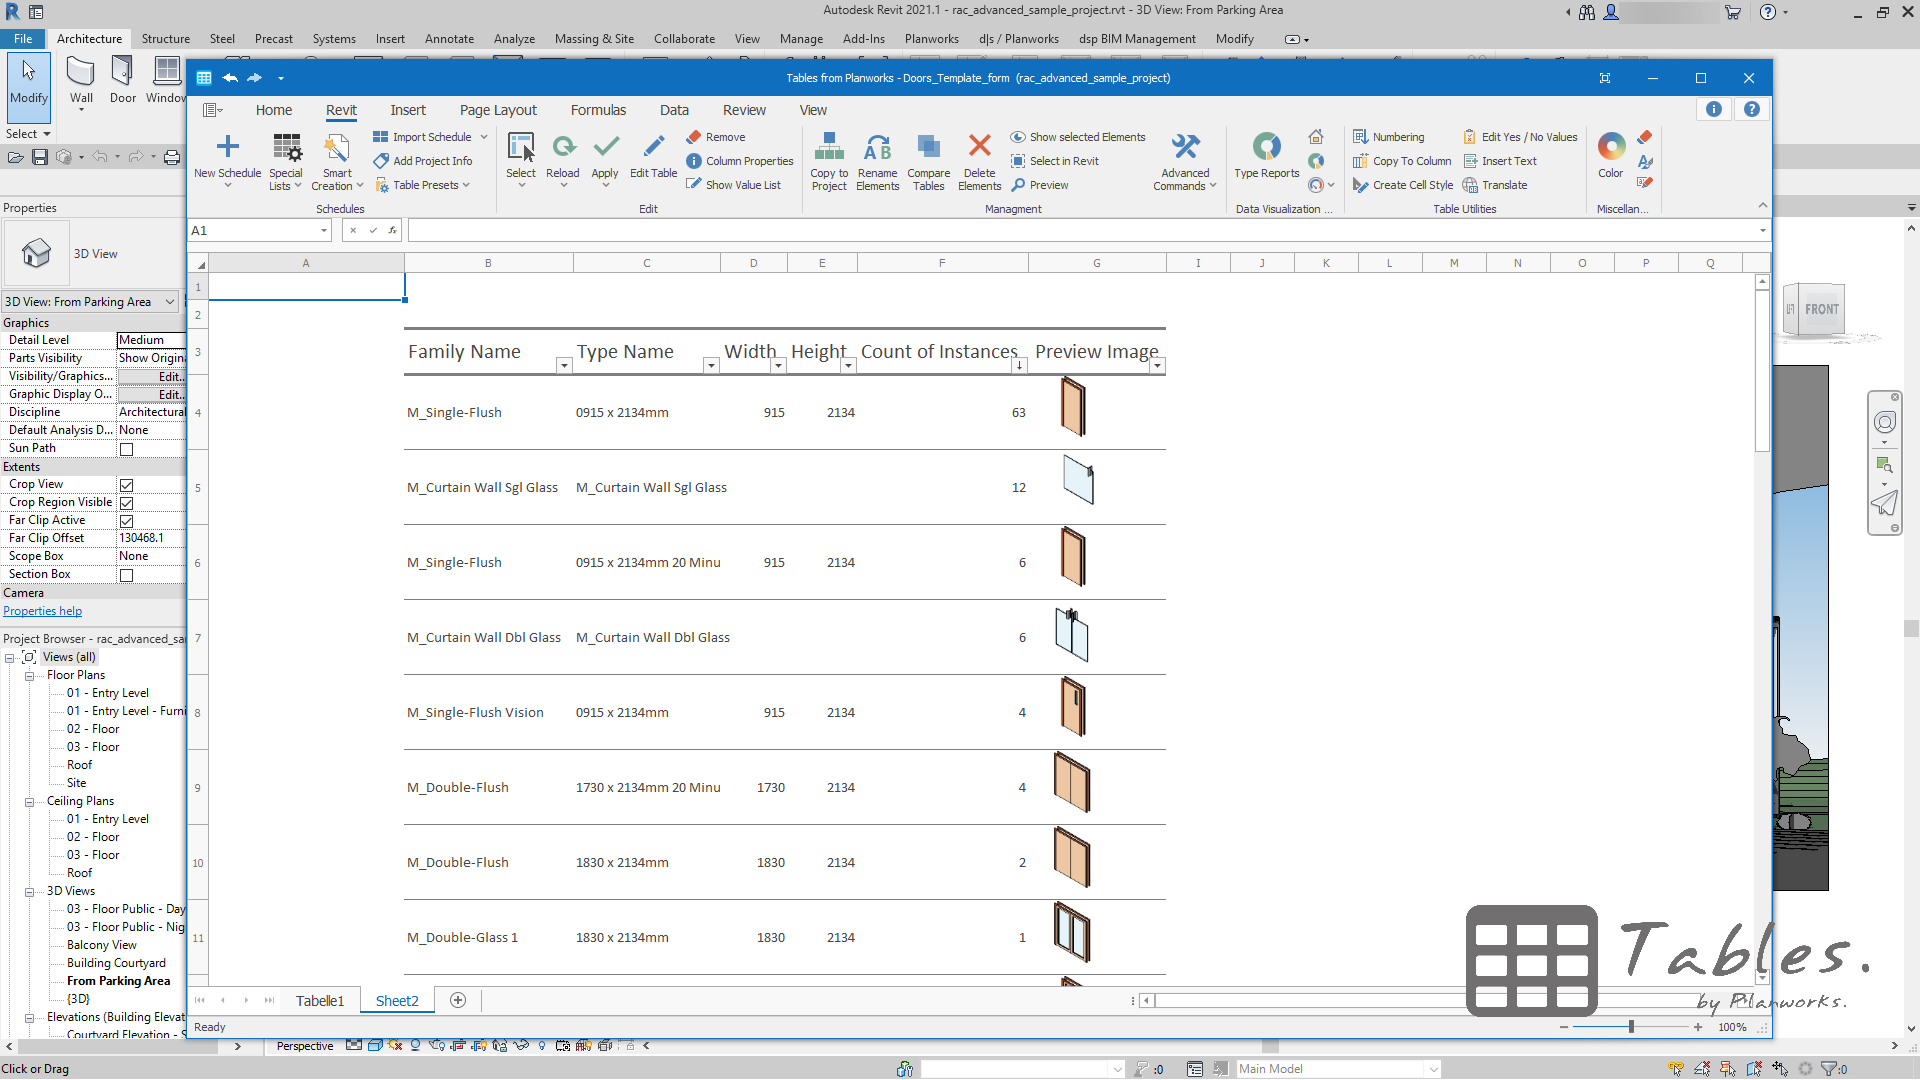Adjust the zoom slider at bottom right
Screen dimensions: 1920x1080
point(1630,1027)
